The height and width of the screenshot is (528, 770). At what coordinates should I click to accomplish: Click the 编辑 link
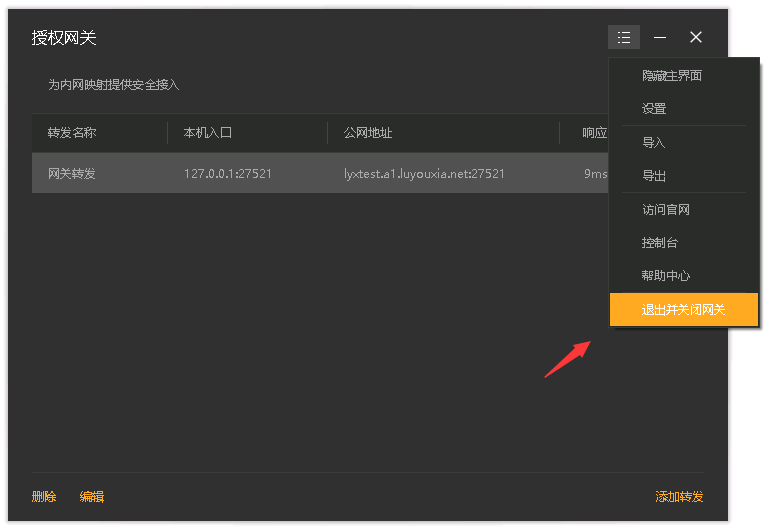(x=92, y=497)
